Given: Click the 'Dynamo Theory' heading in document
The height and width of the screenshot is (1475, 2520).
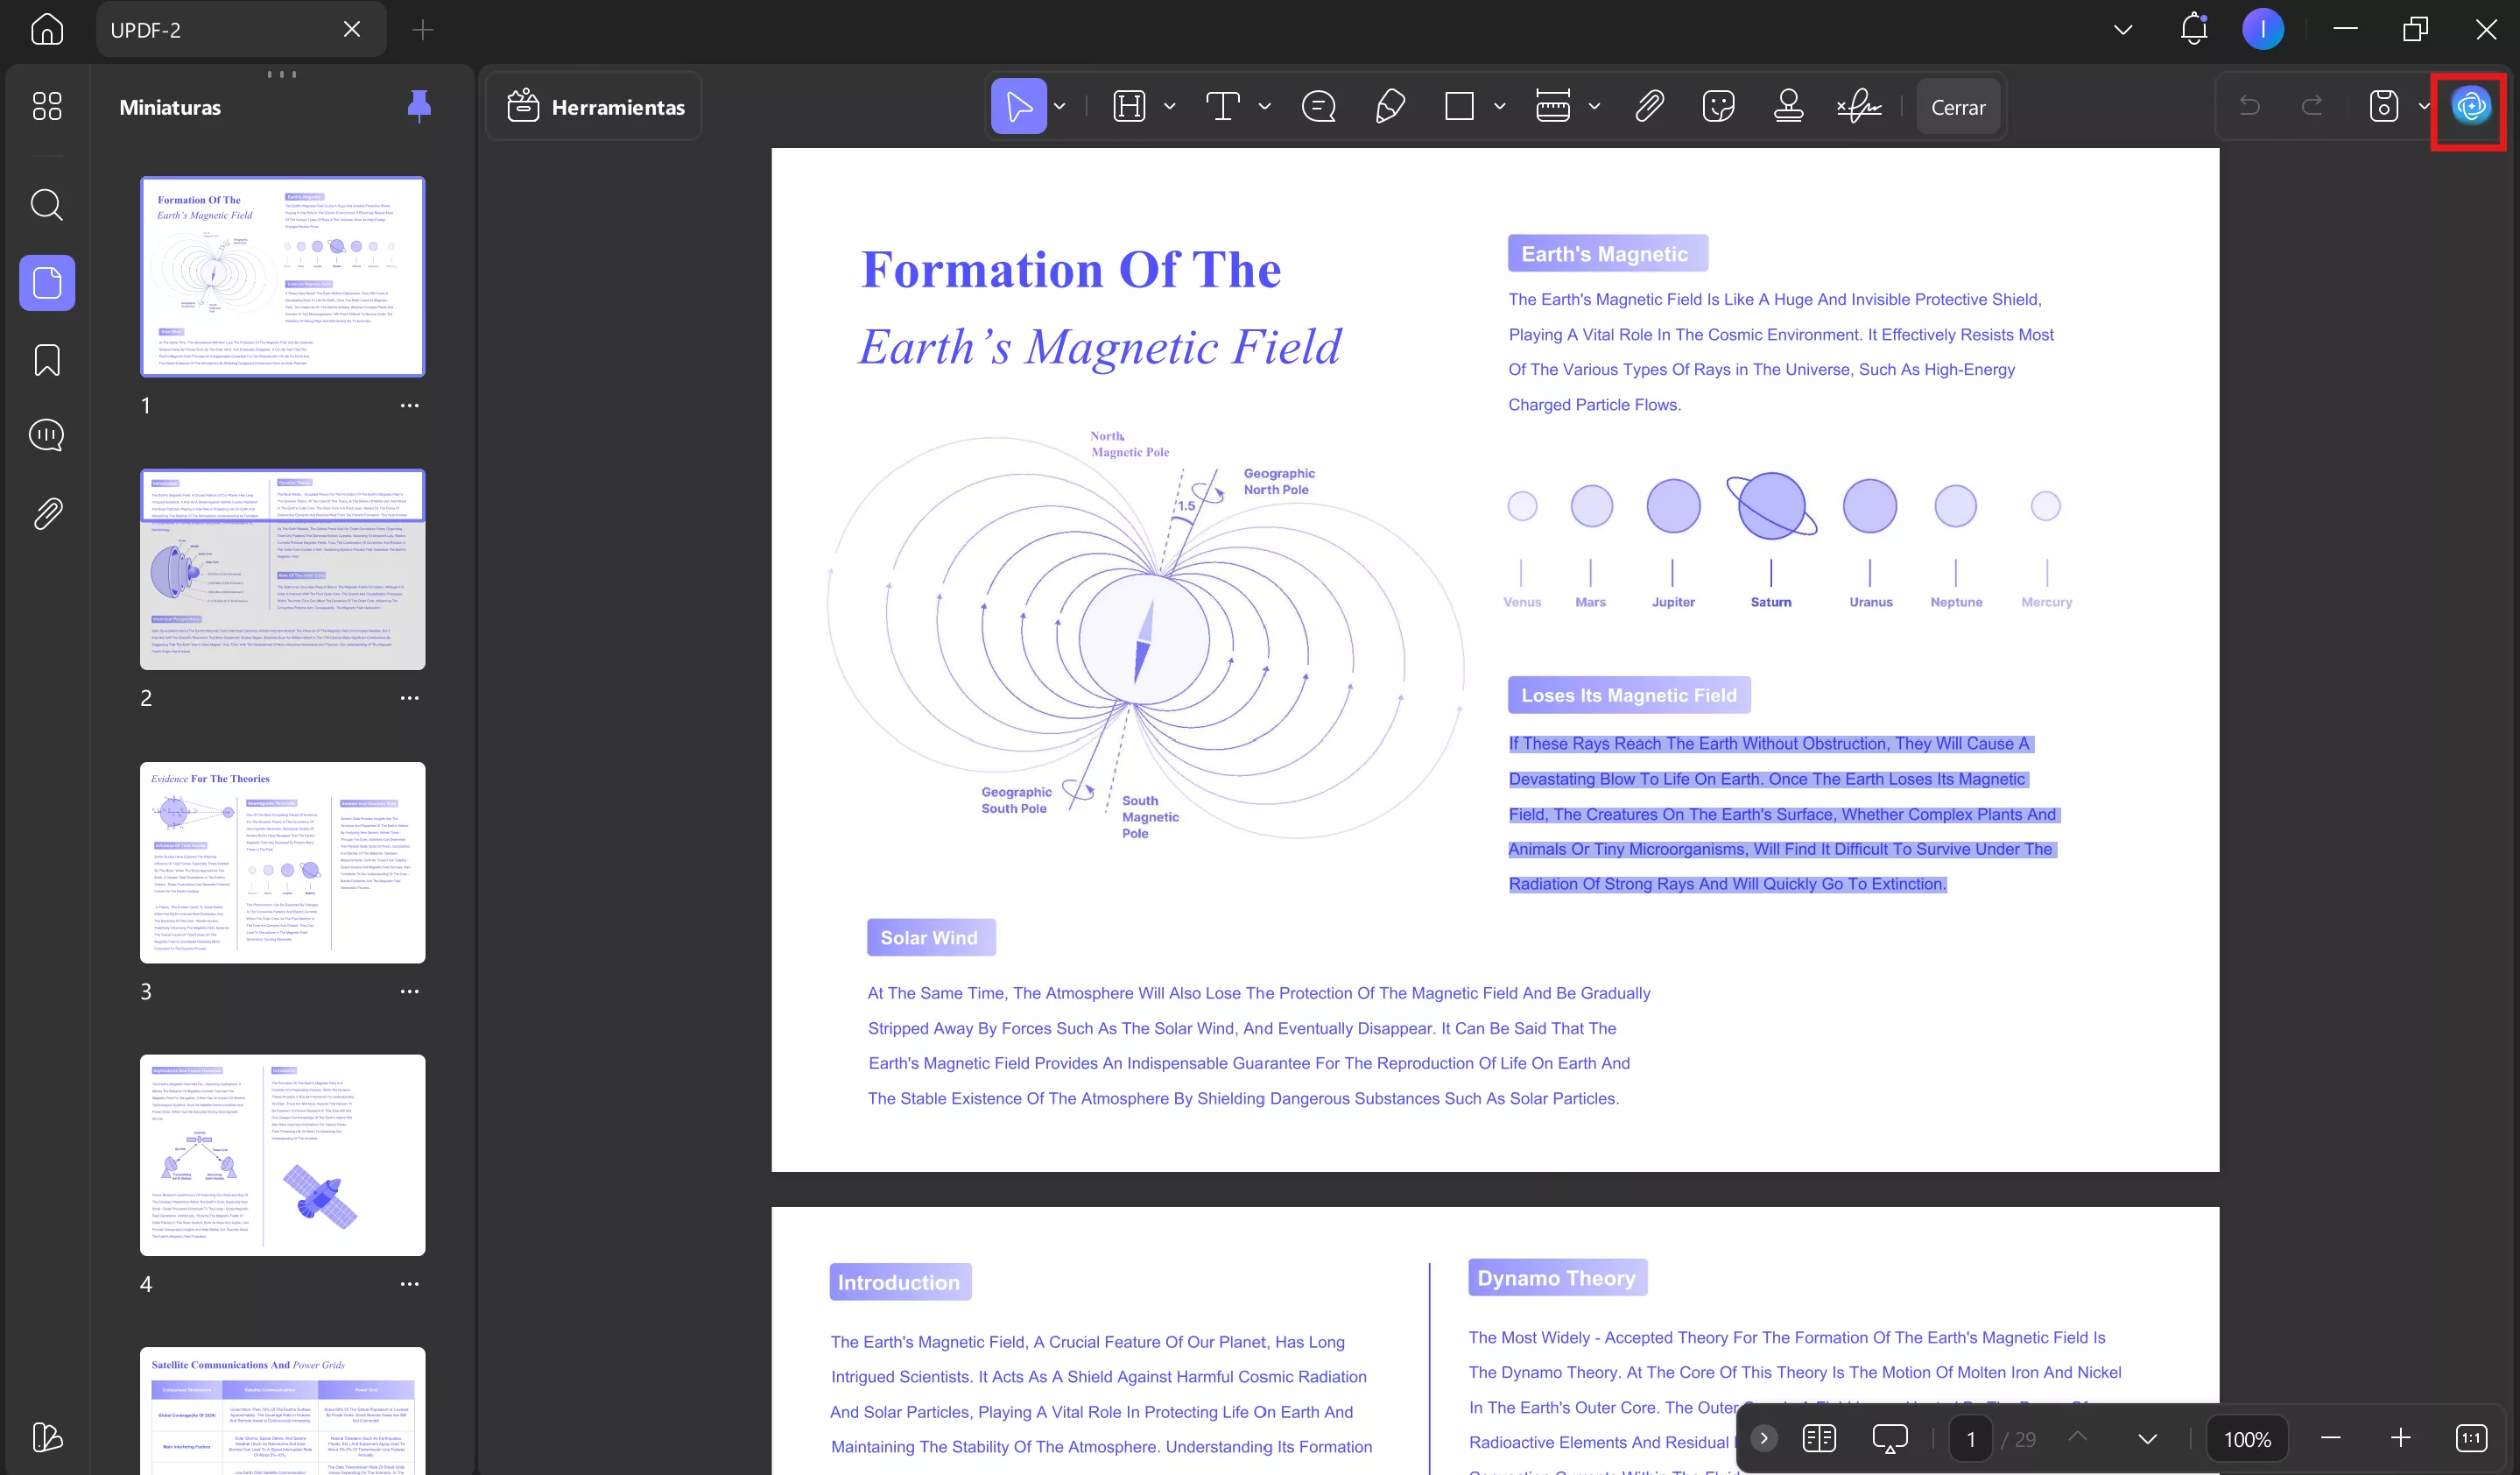Looking at the screenshot, I should [1557, 1278].
